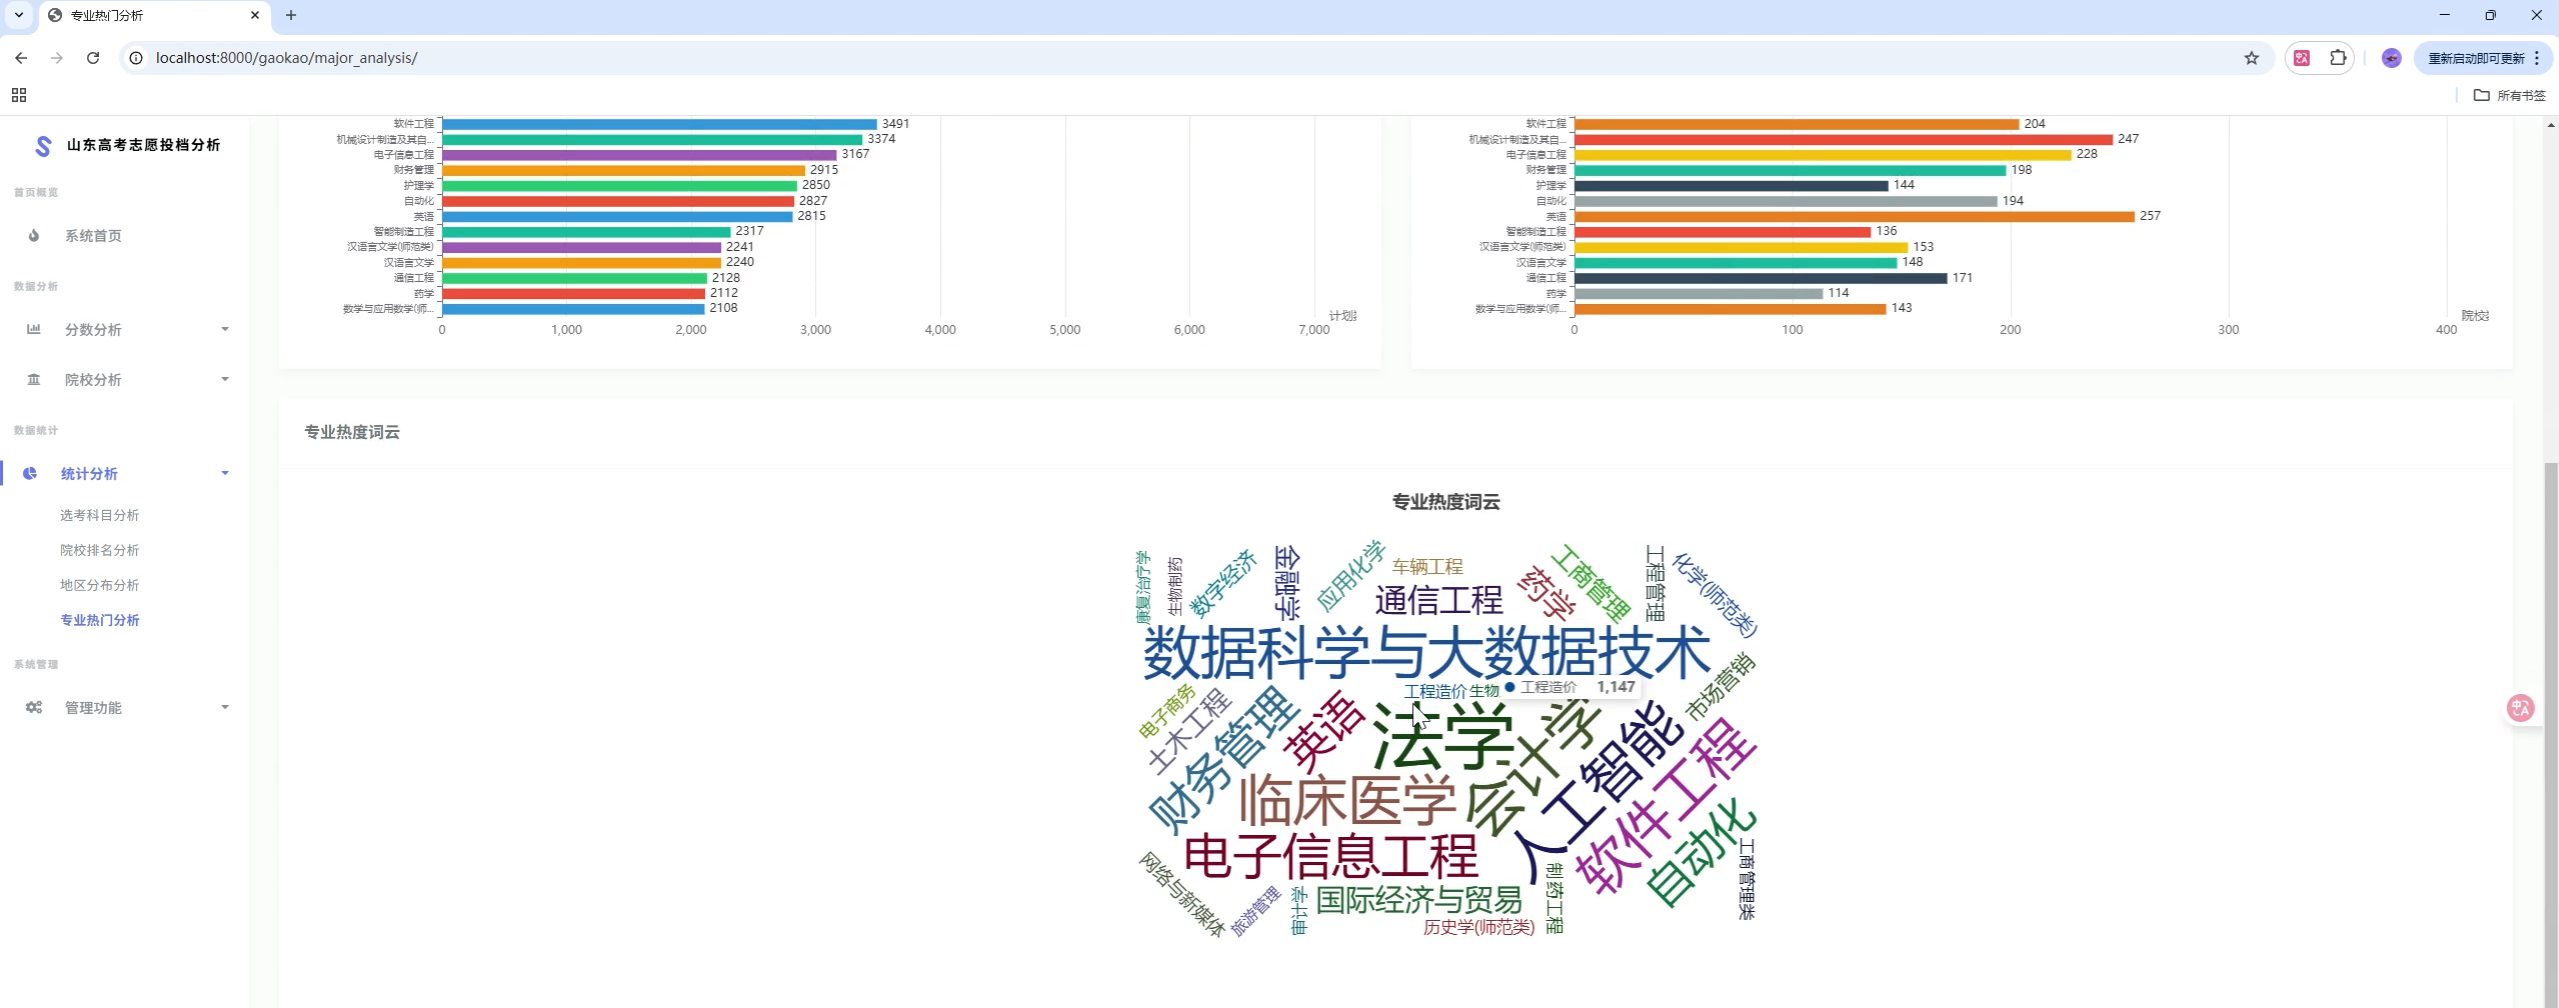The height and width of the screenshot is (1008, 2559).
Task: Click 山东高考志愿投档分析 title
Action: click(x=144, y=145)
